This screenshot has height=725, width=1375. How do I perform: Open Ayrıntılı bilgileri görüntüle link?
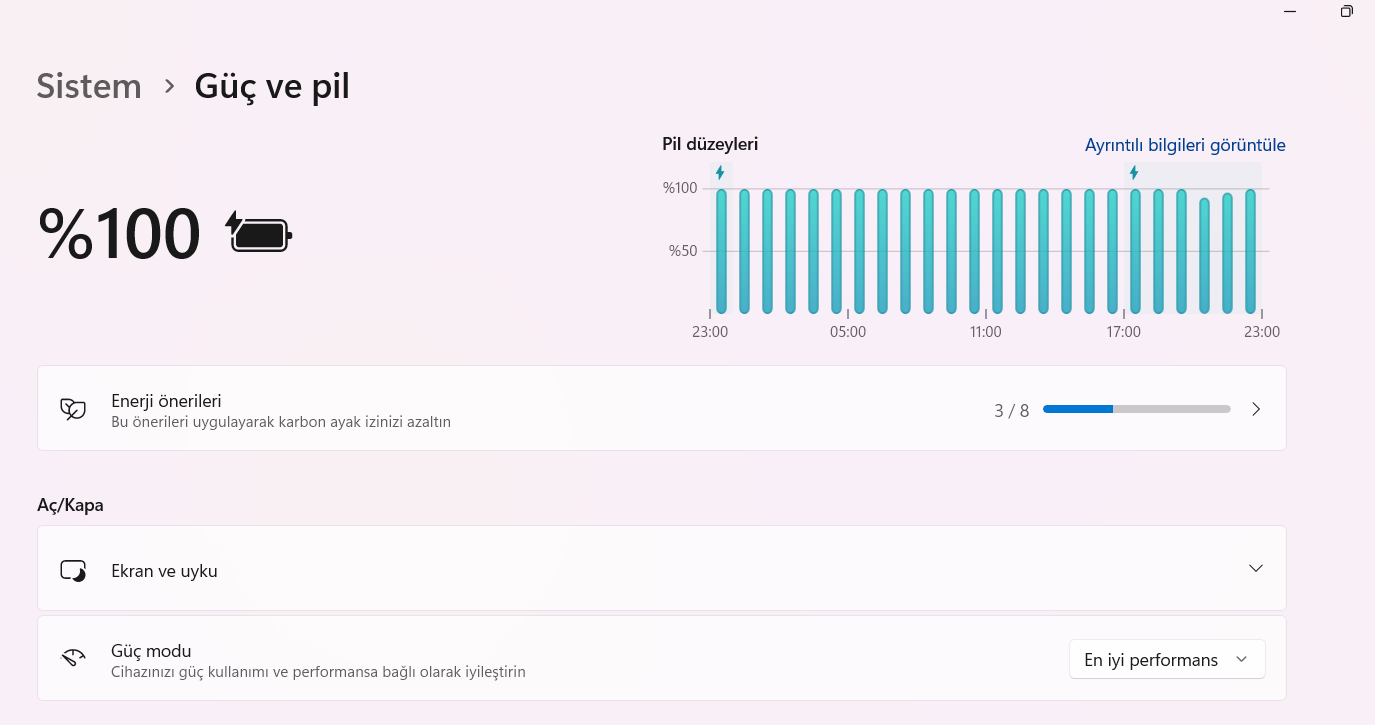click(1185, 145)
